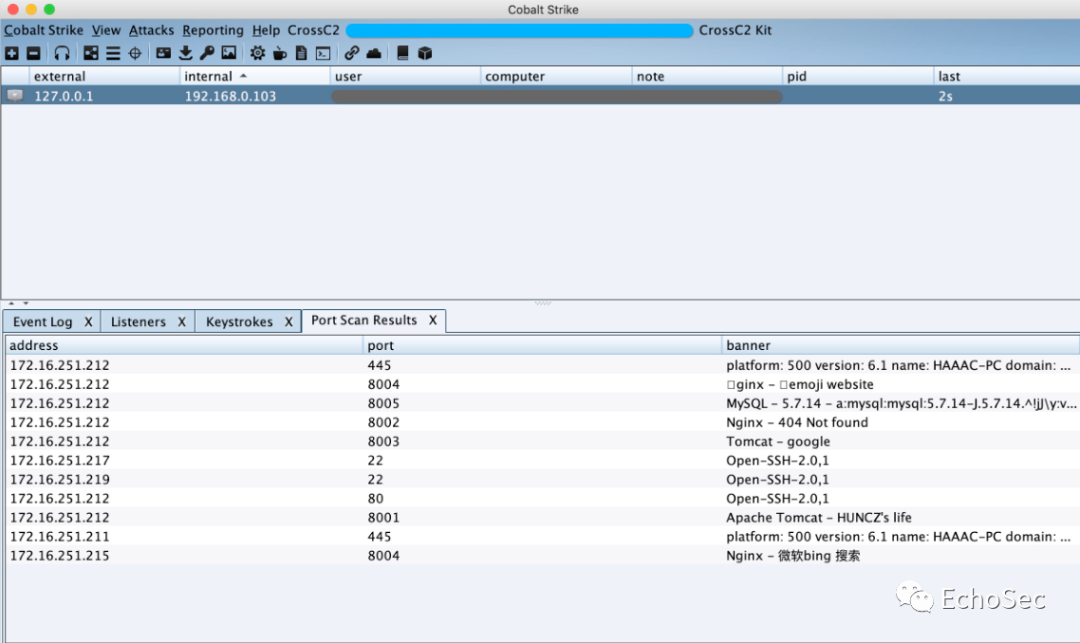Viewport: 1080px width, 643px height.
Task: Switch to the target table crosshair icon
Action: click(x=135, y=53)
